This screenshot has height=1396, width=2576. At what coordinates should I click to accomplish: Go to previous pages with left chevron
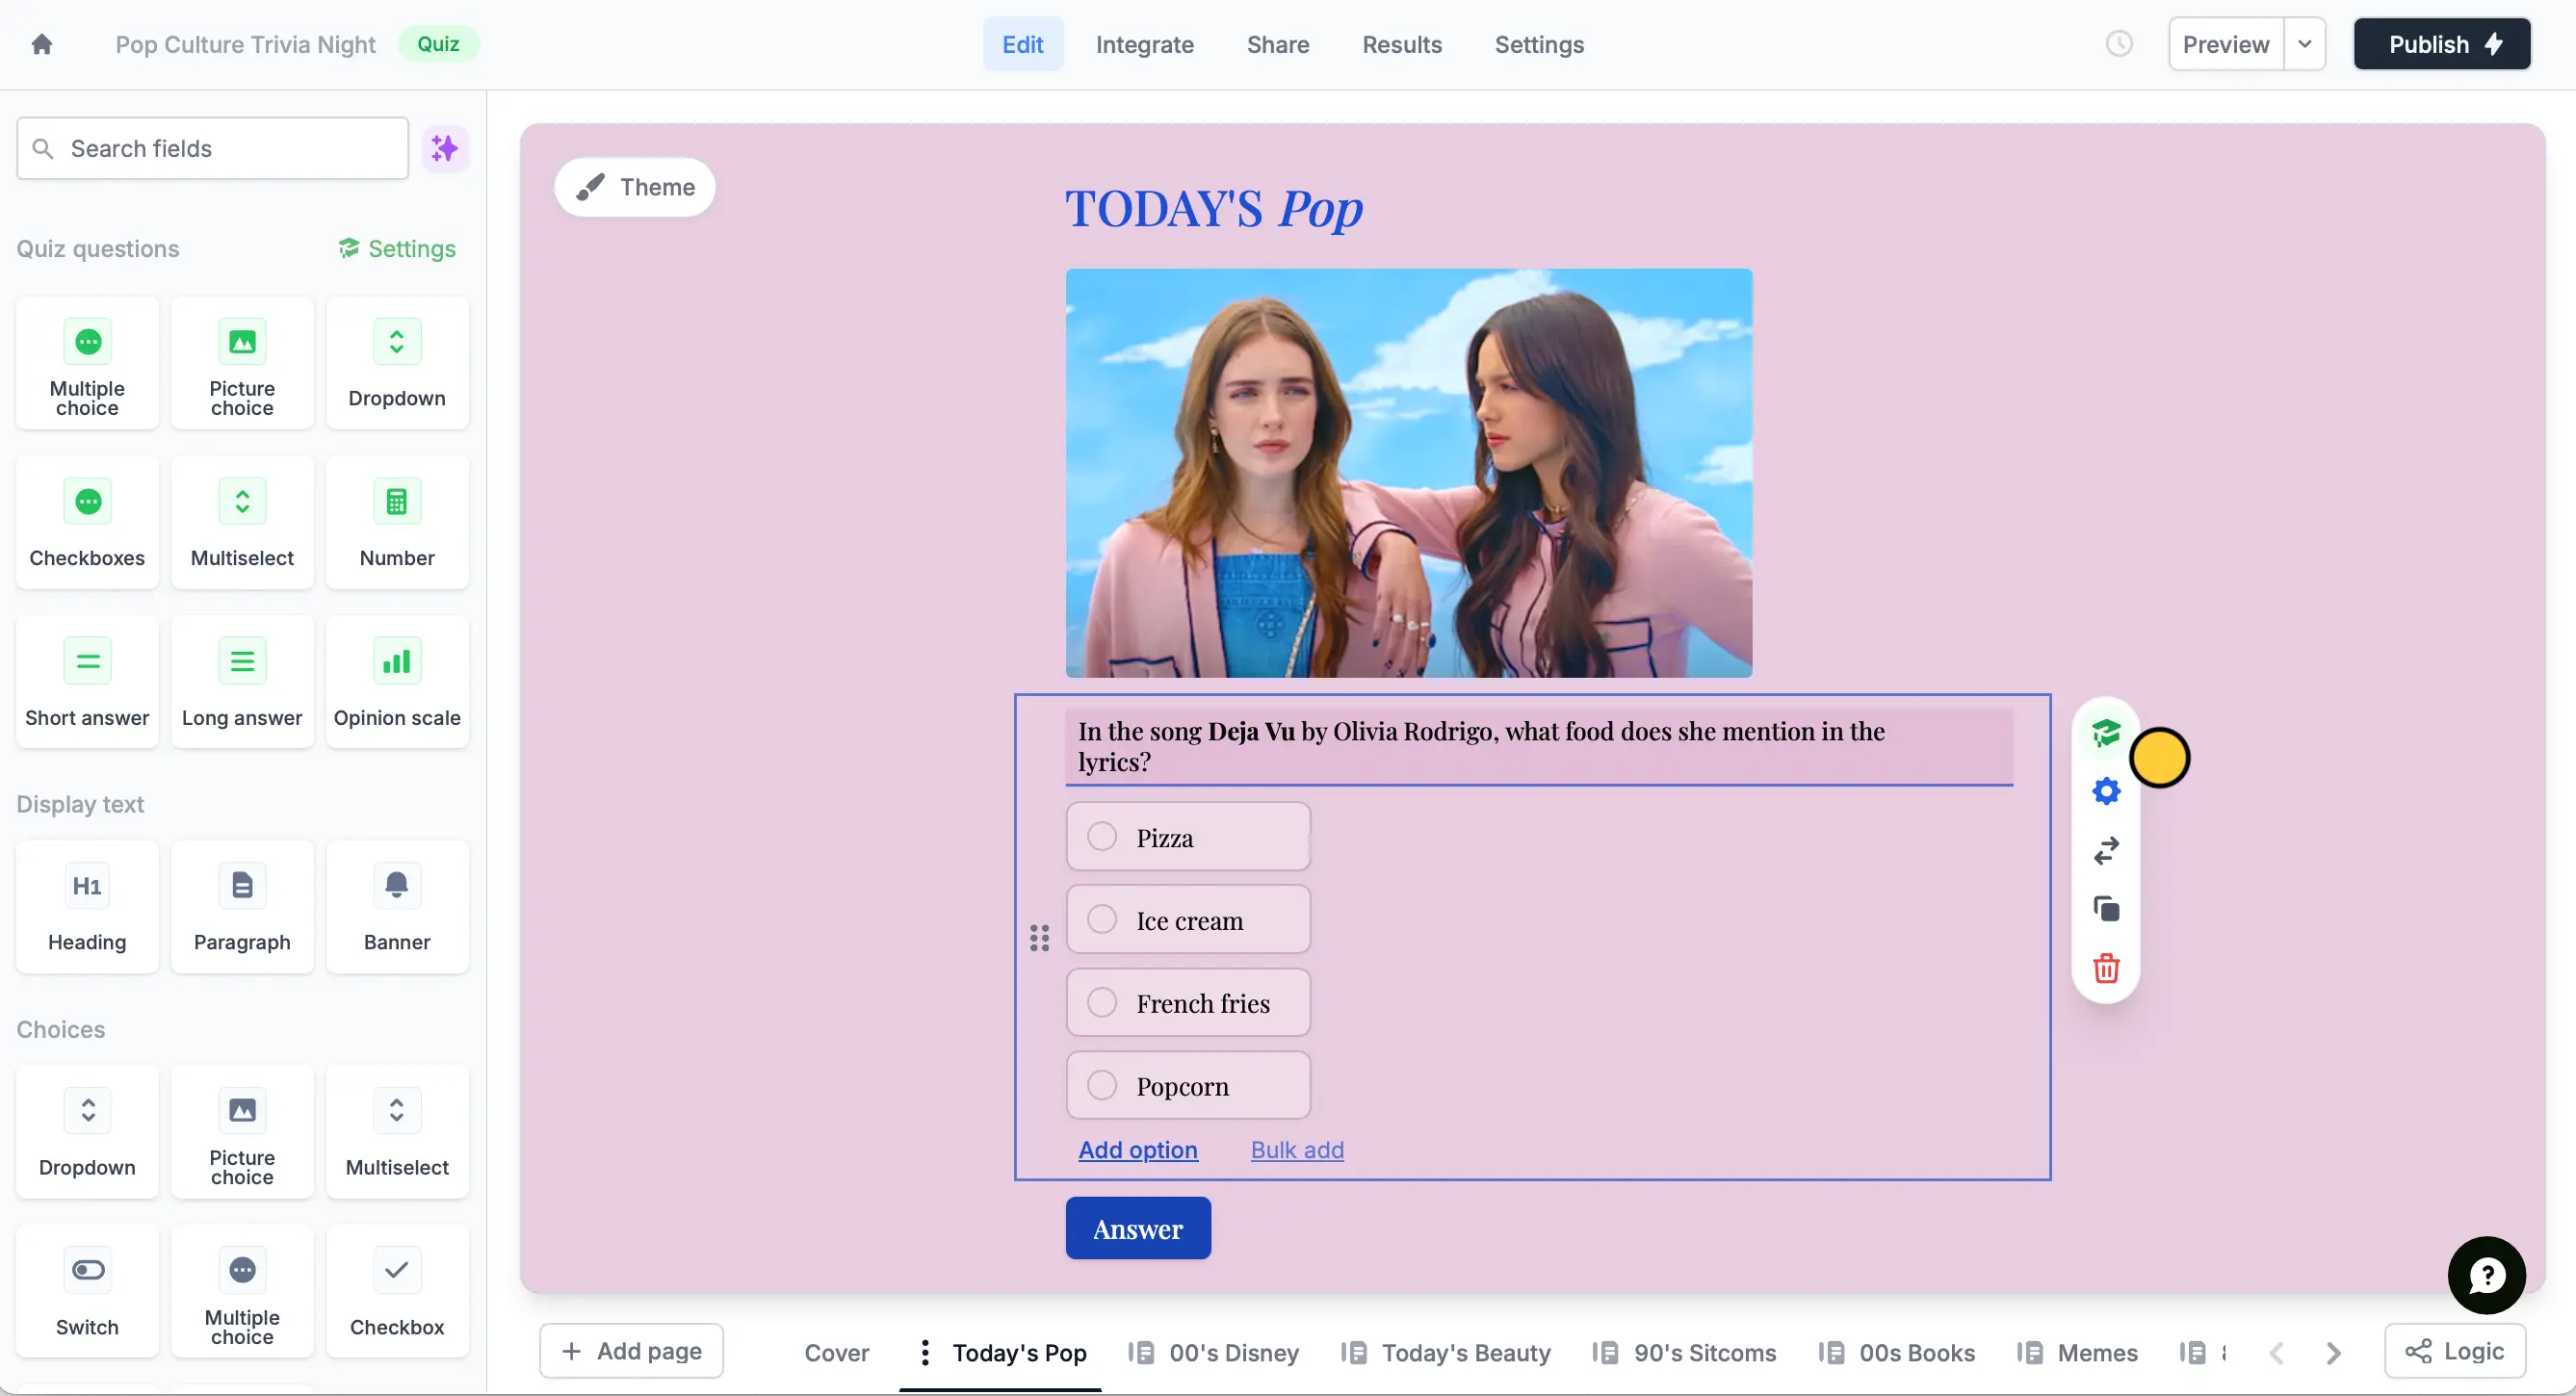coord(2276,1353)
